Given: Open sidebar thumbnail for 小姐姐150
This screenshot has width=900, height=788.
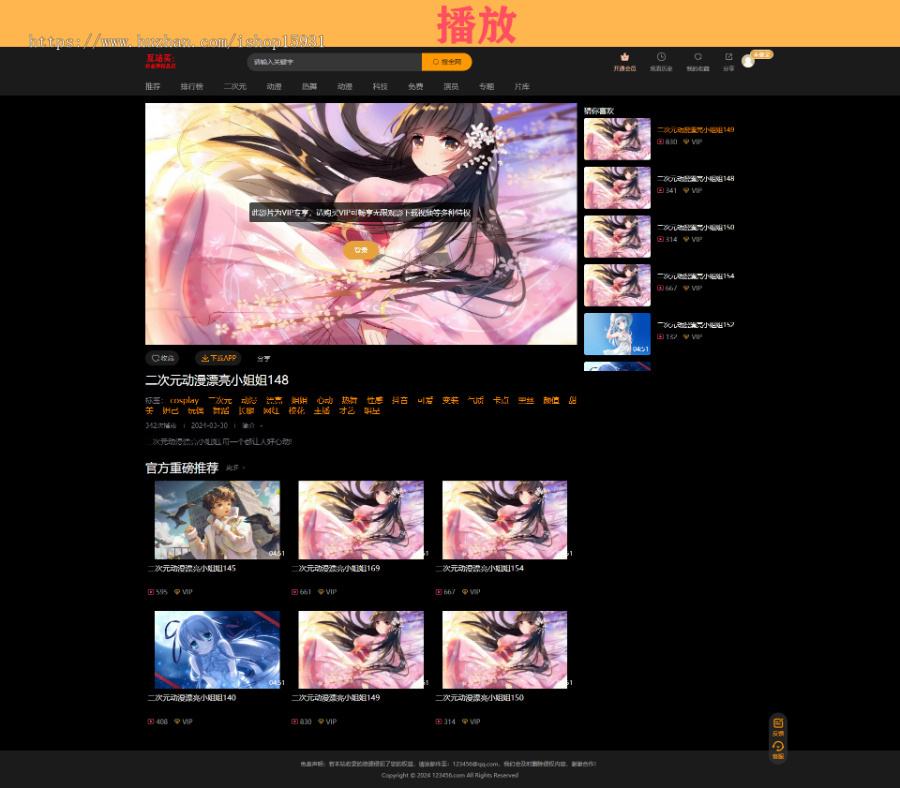Looking at the screenshot, I should pos(617,236).
